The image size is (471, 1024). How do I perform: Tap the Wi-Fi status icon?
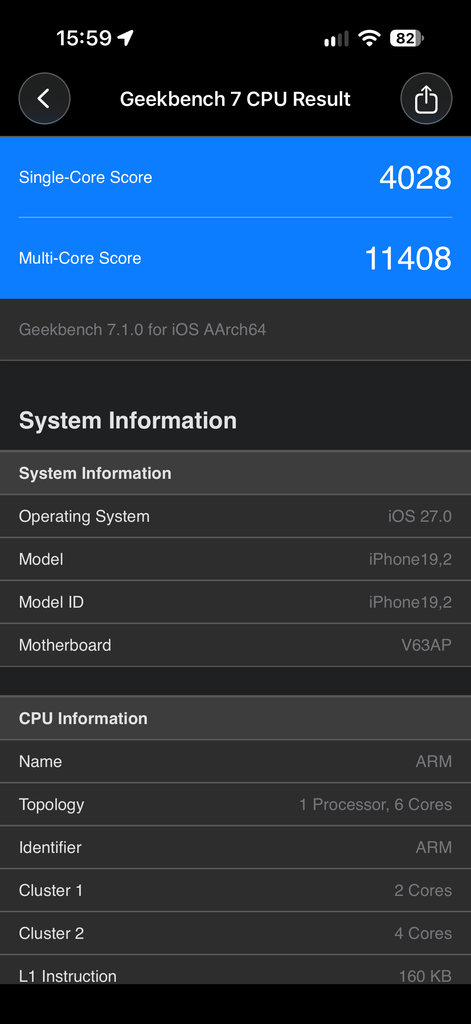tap(369, 39)
